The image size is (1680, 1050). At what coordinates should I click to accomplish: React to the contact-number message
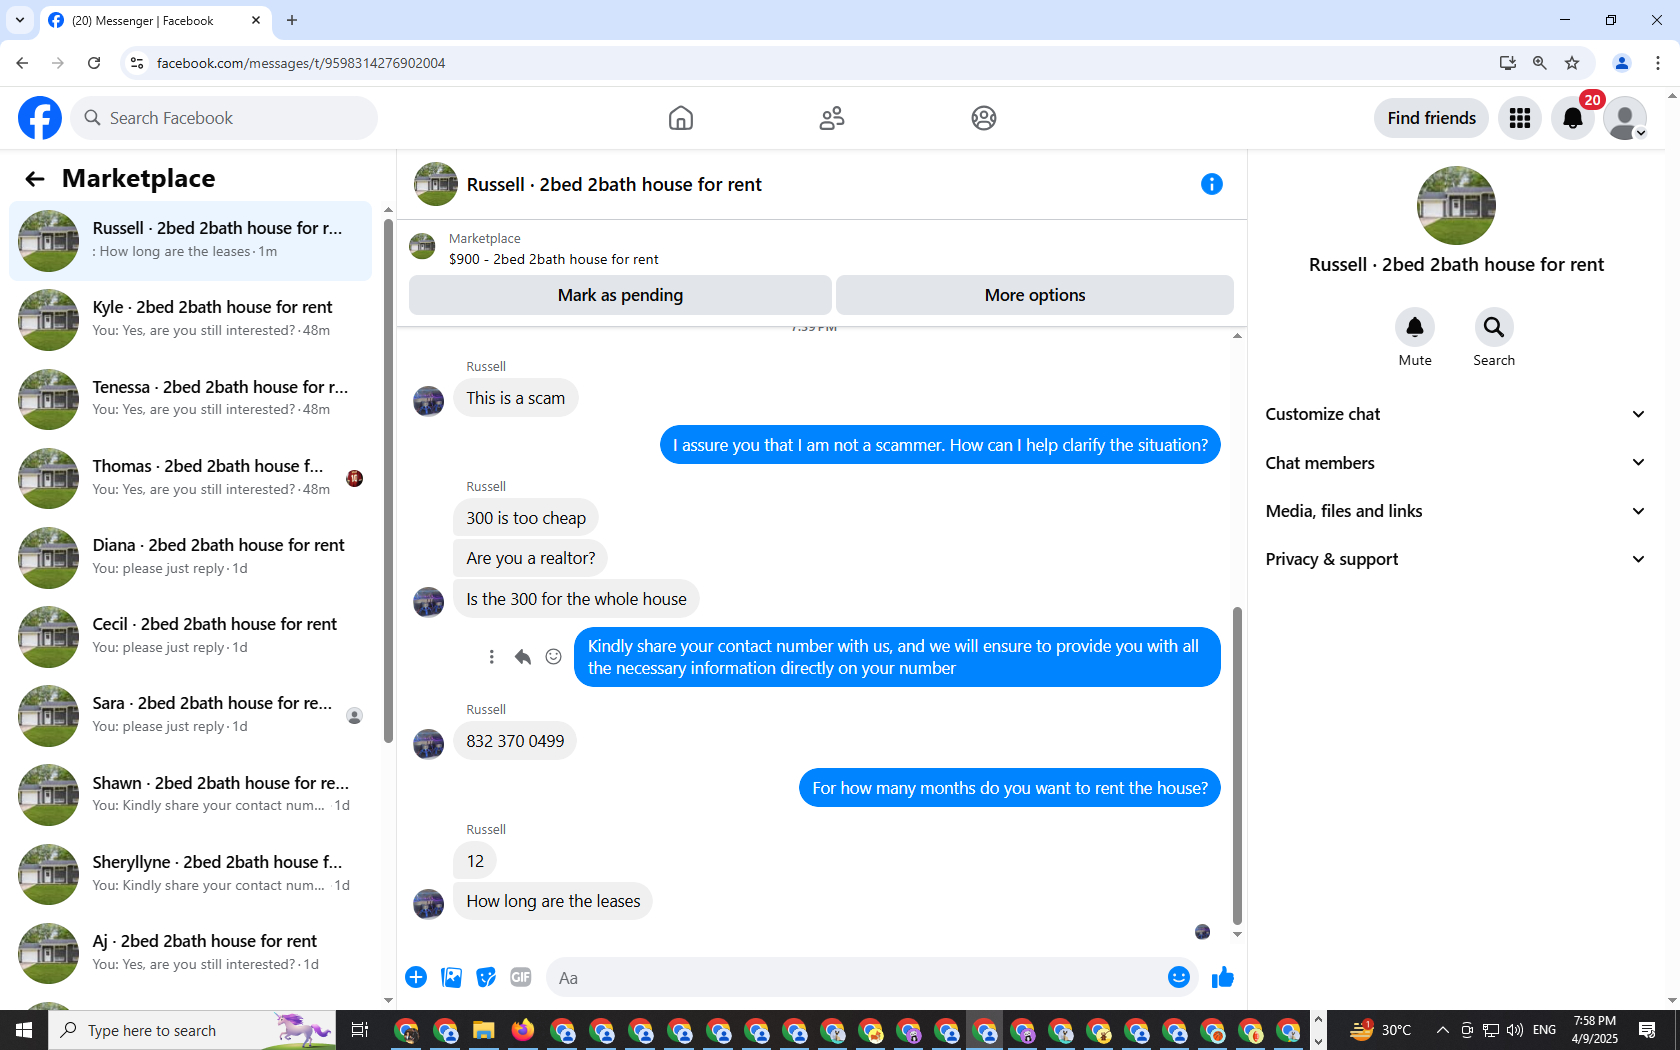coord(553,657)
